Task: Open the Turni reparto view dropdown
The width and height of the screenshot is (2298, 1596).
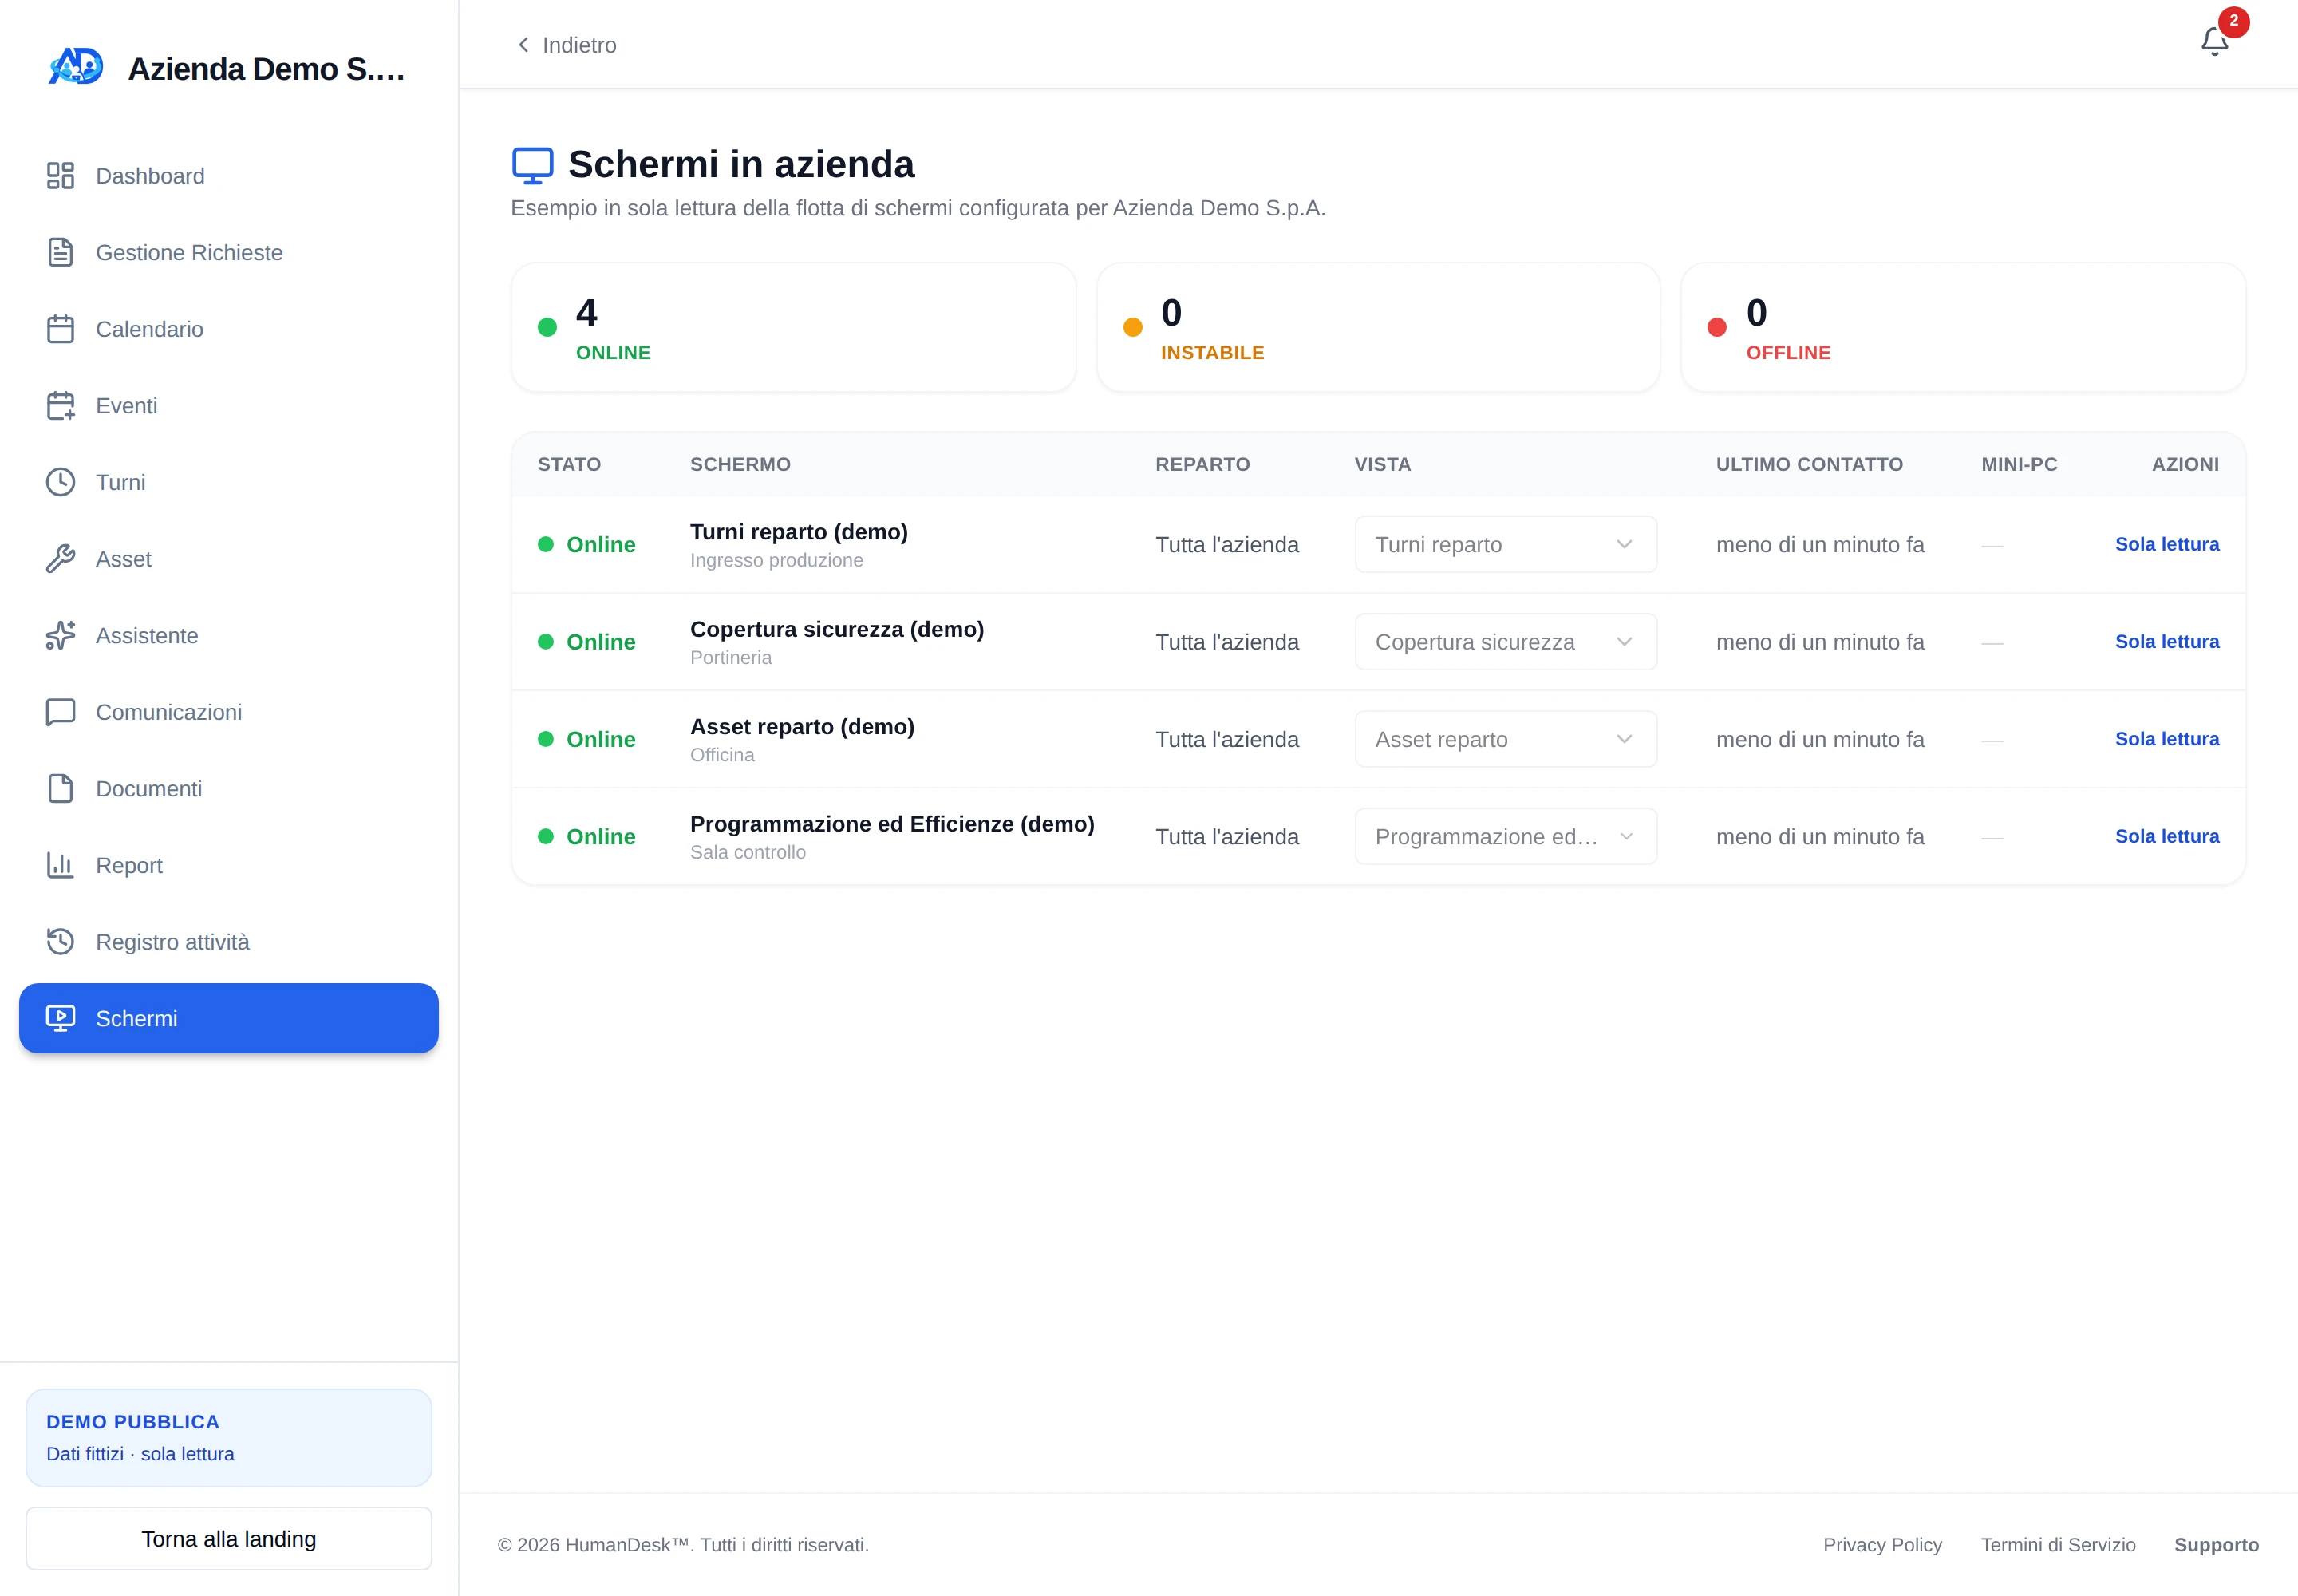Action: [x=1505, y=544]
